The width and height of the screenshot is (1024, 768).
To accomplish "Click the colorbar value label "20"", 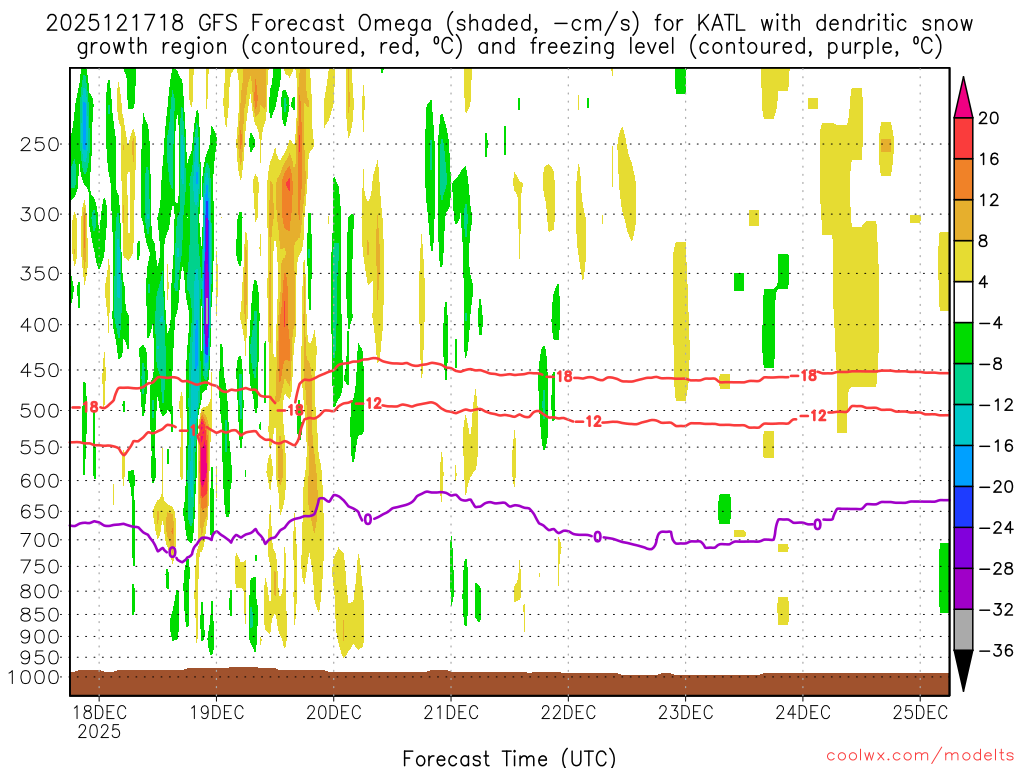I will [x=989, y=118].
